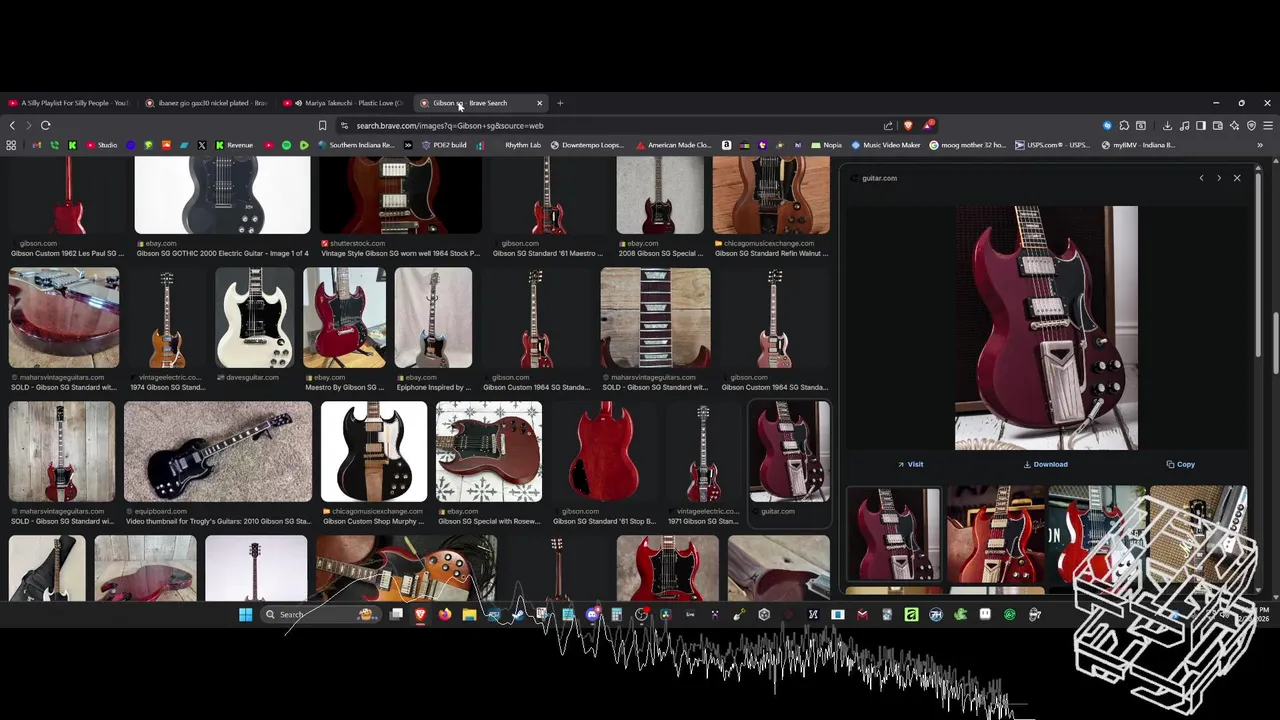Show hidden bookmarks with double chevron
1280x720 pixels.
coord(1260,145)
